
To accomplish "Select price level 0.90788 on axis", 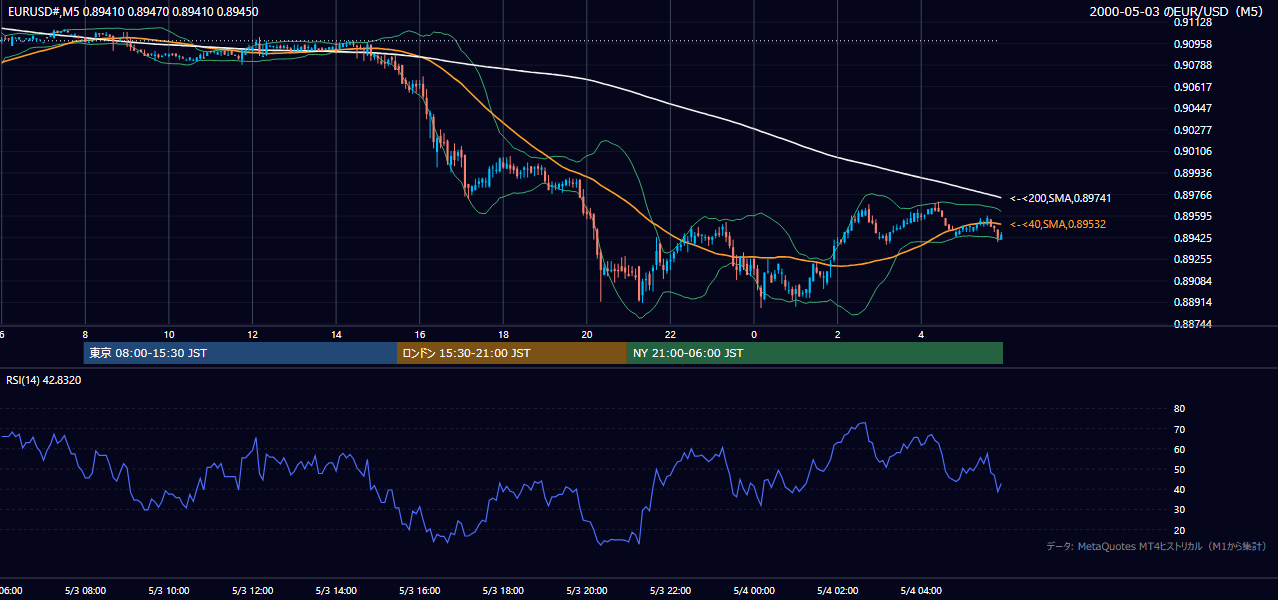I will click(1194, 66).
